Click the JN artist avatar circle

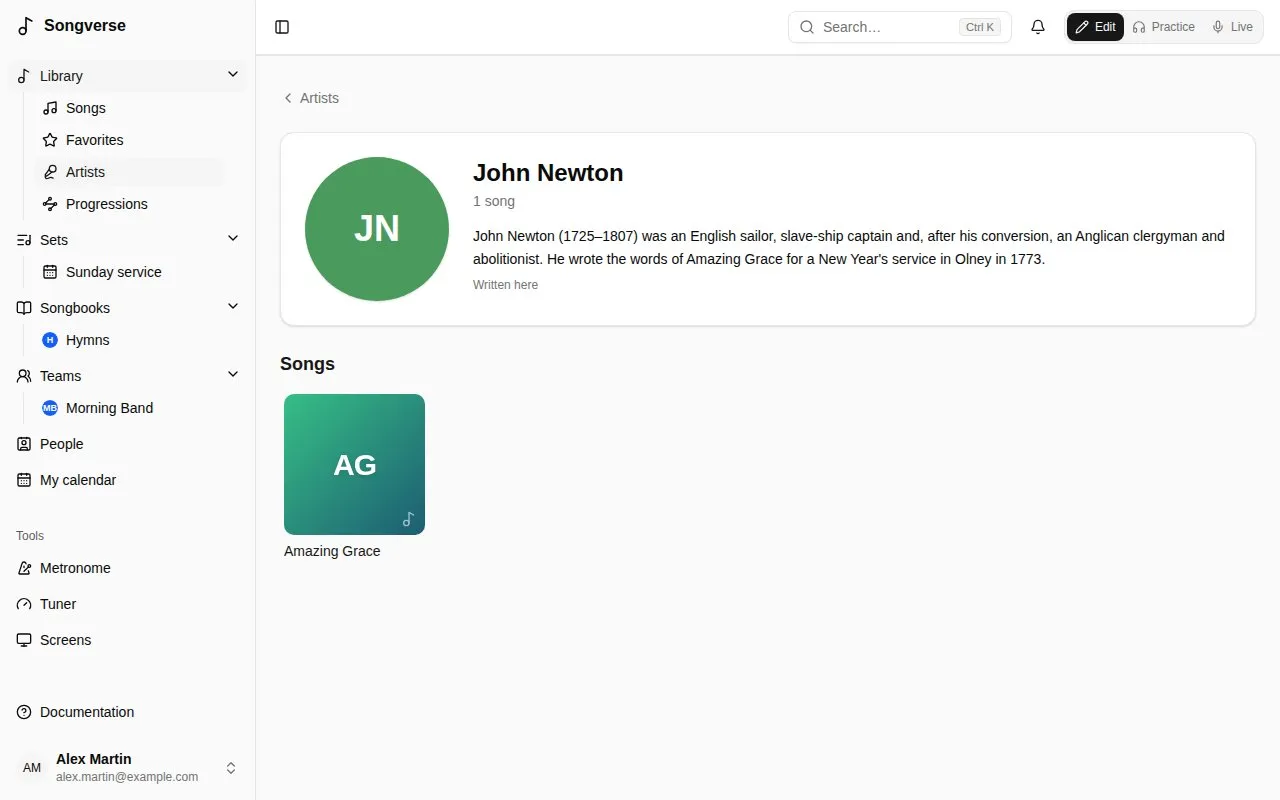(377, 229)
